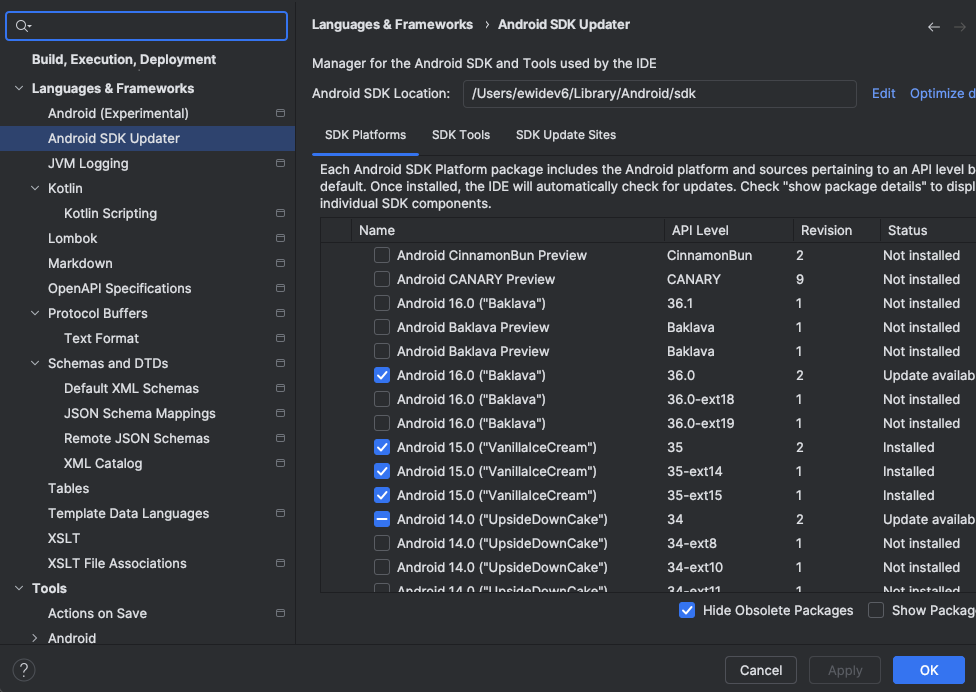976x692 pixels.
Task: Click the '36.0-ext19' API level cell
Action: coord(701,423)
